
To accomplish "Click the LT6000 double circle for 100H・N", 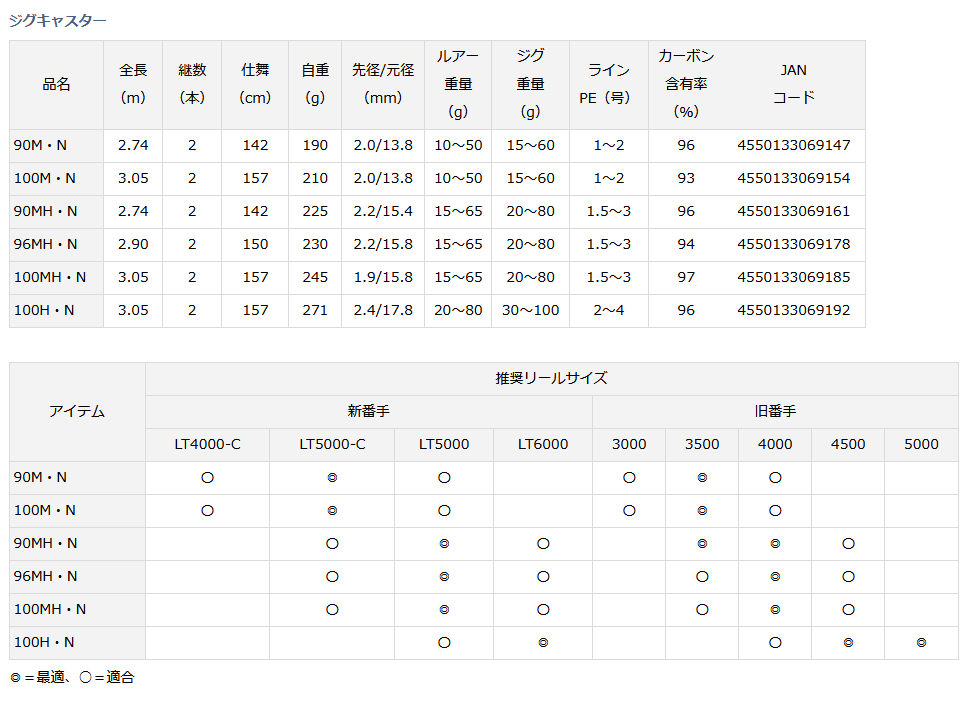I will tap(543, 643).
